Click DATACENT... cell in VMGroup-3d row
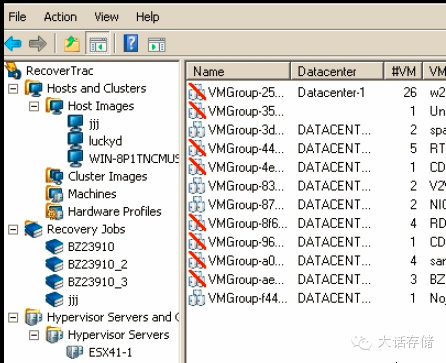The image size is (446, 363). (334, 129)
